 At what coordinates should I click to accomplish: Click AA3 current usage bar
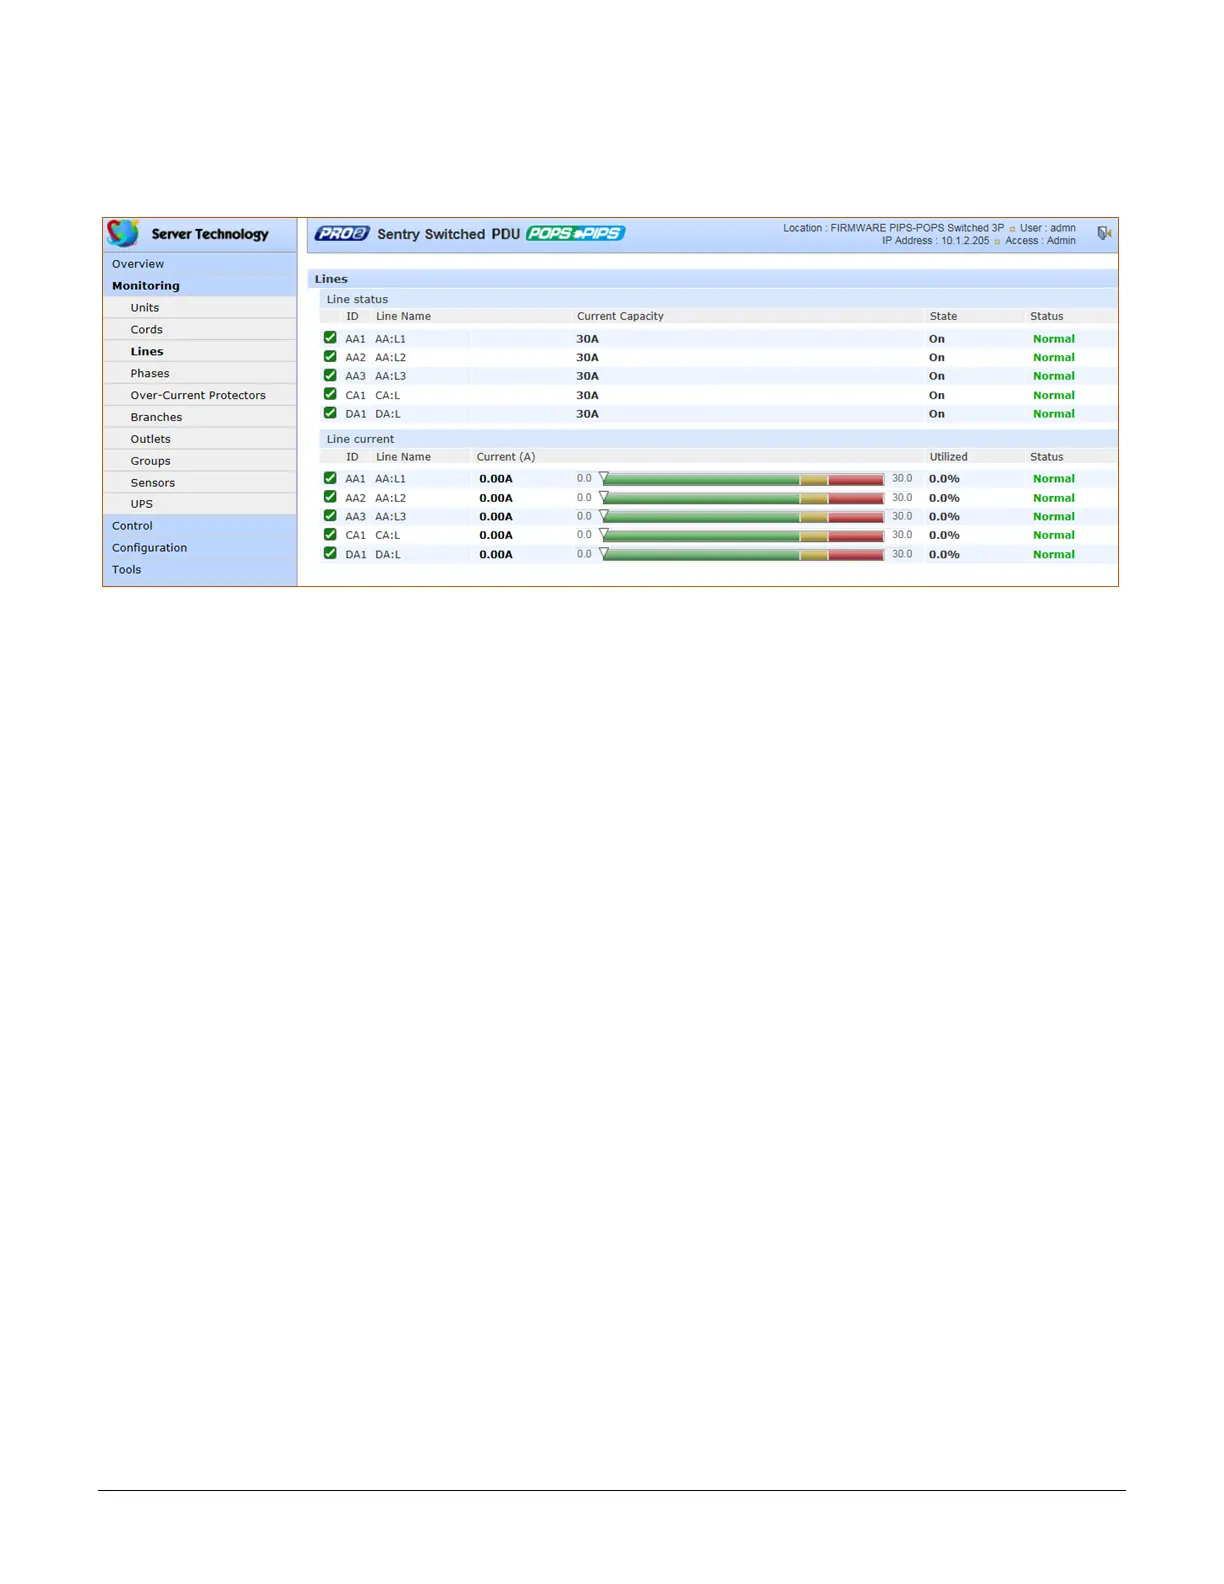[742, 517]
